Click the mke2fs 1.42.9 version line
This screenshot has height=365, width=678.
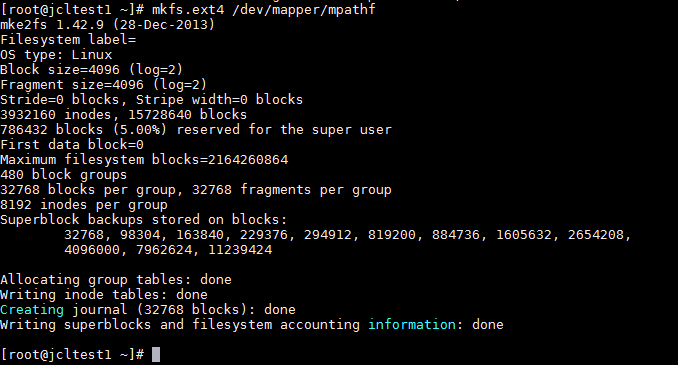107,24
